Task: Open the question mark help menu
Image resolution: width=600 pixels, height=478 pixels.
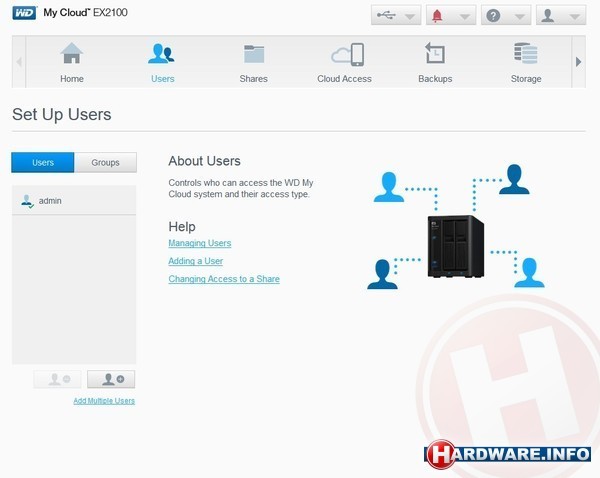Action: coord(493,16)
